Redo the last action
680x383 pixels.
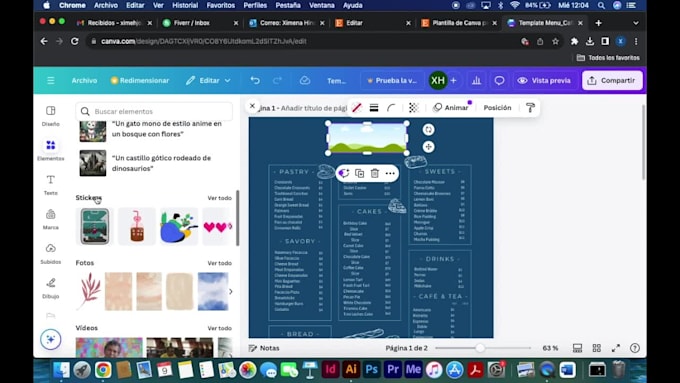pos(277,80)
